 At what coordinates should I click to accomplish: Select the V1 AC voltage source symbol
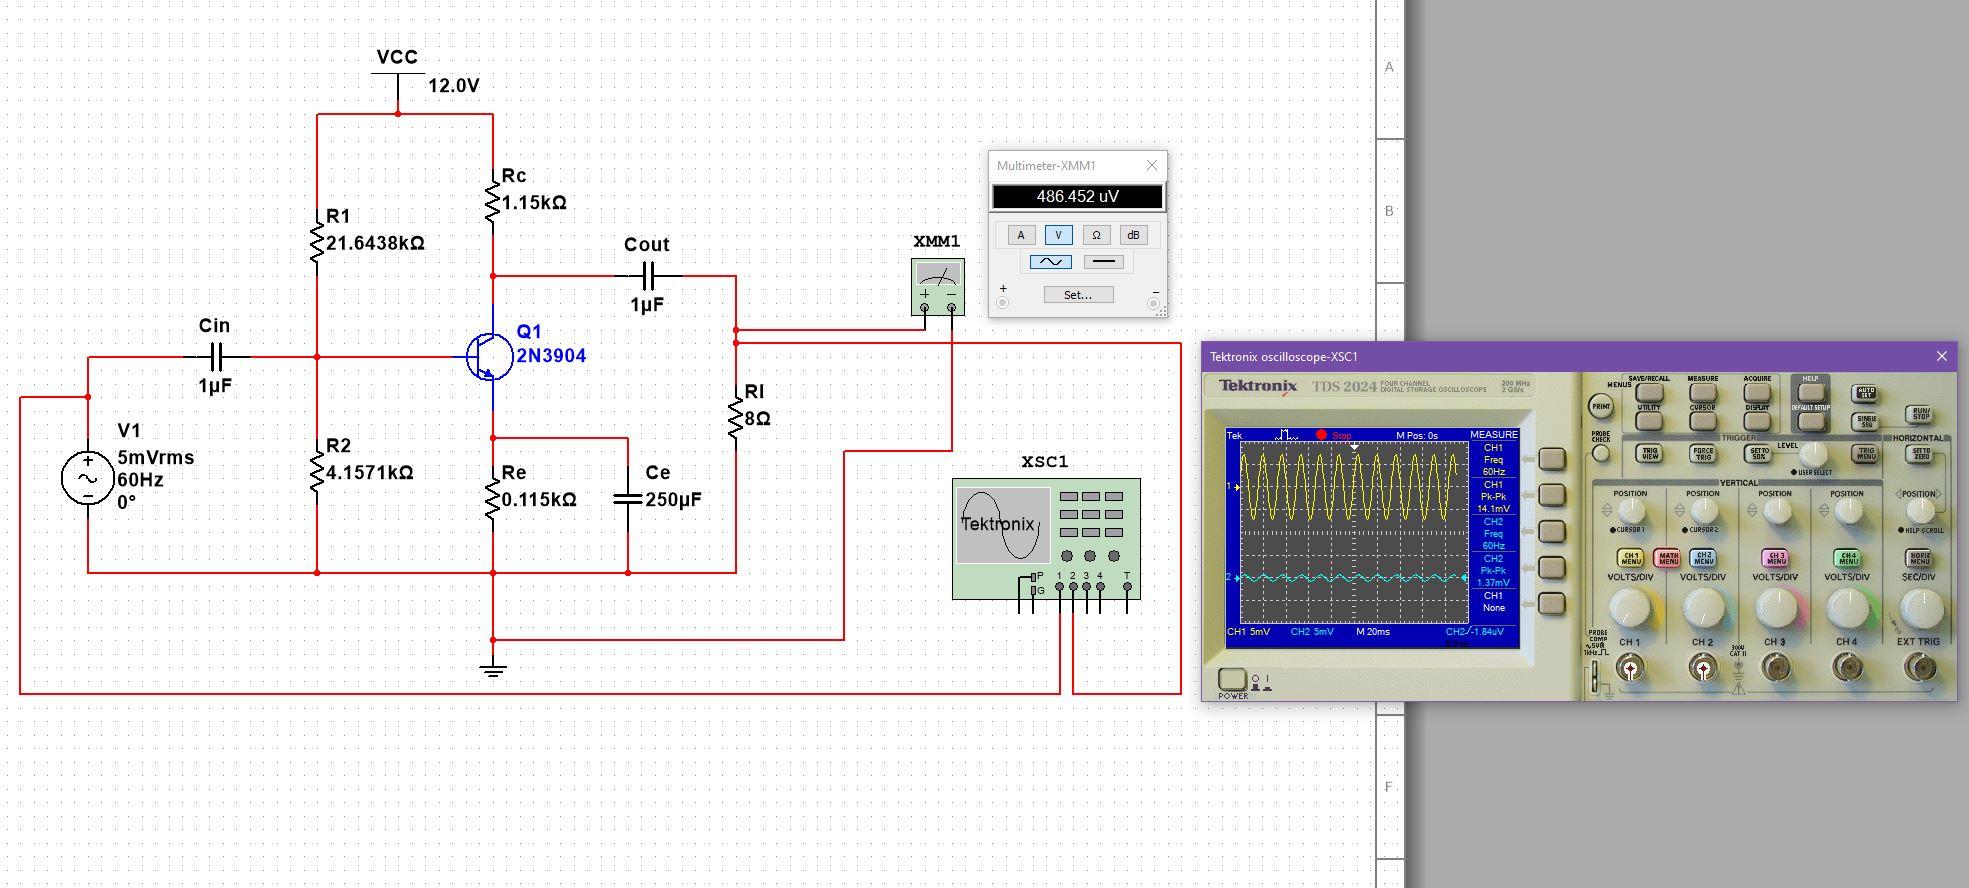coord(88,477)
